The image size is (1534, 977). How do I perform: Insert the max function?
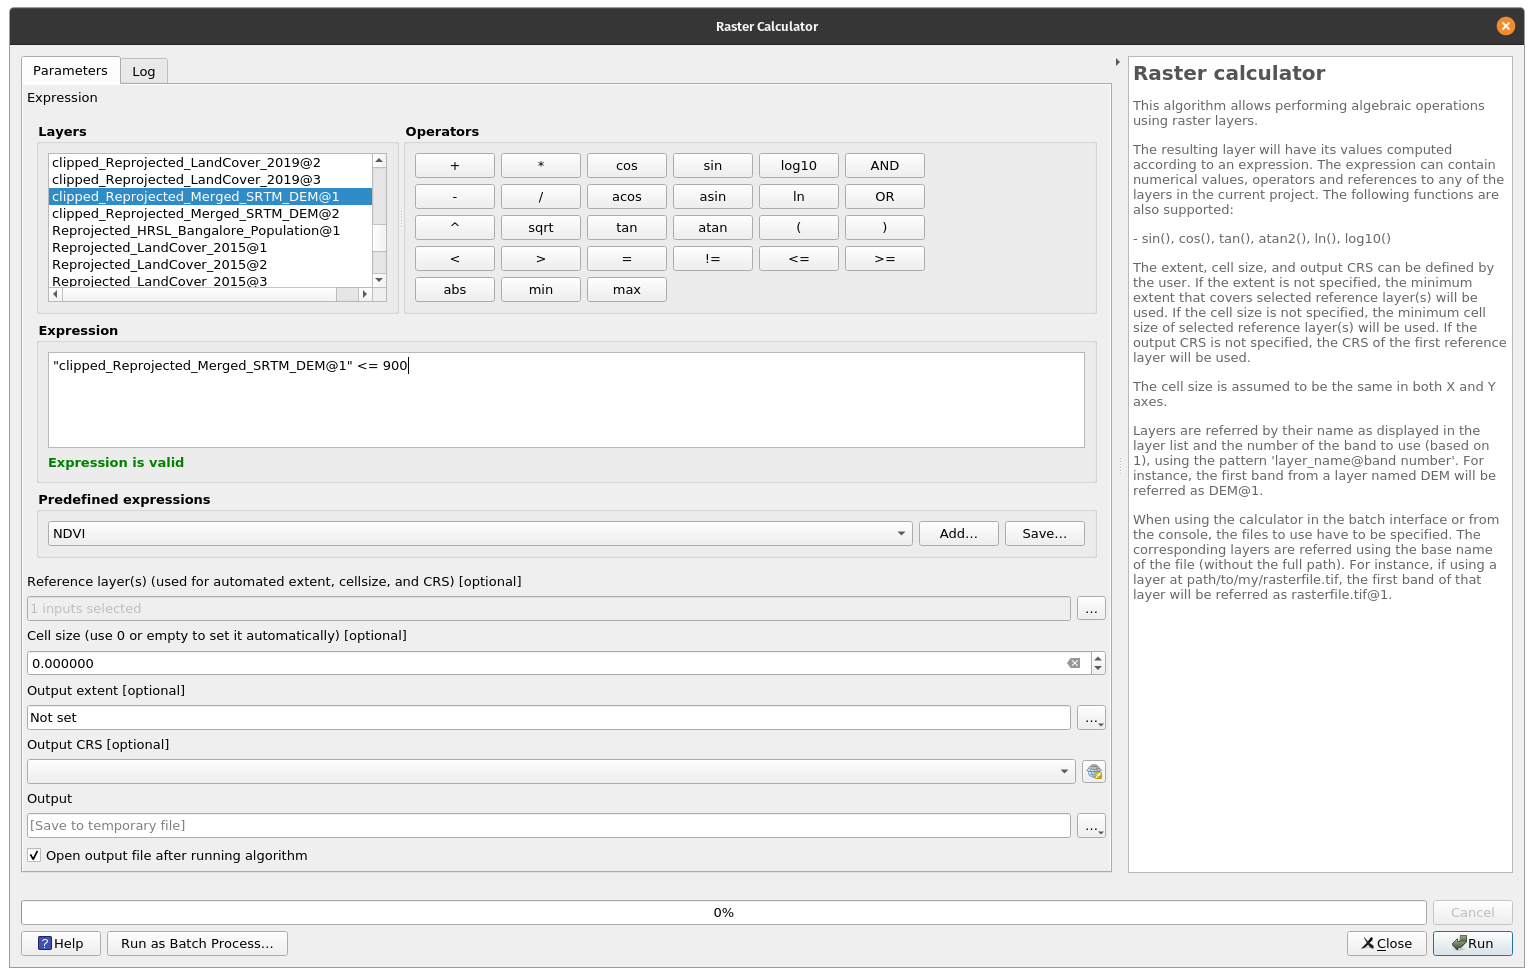[x=627, y=290]
